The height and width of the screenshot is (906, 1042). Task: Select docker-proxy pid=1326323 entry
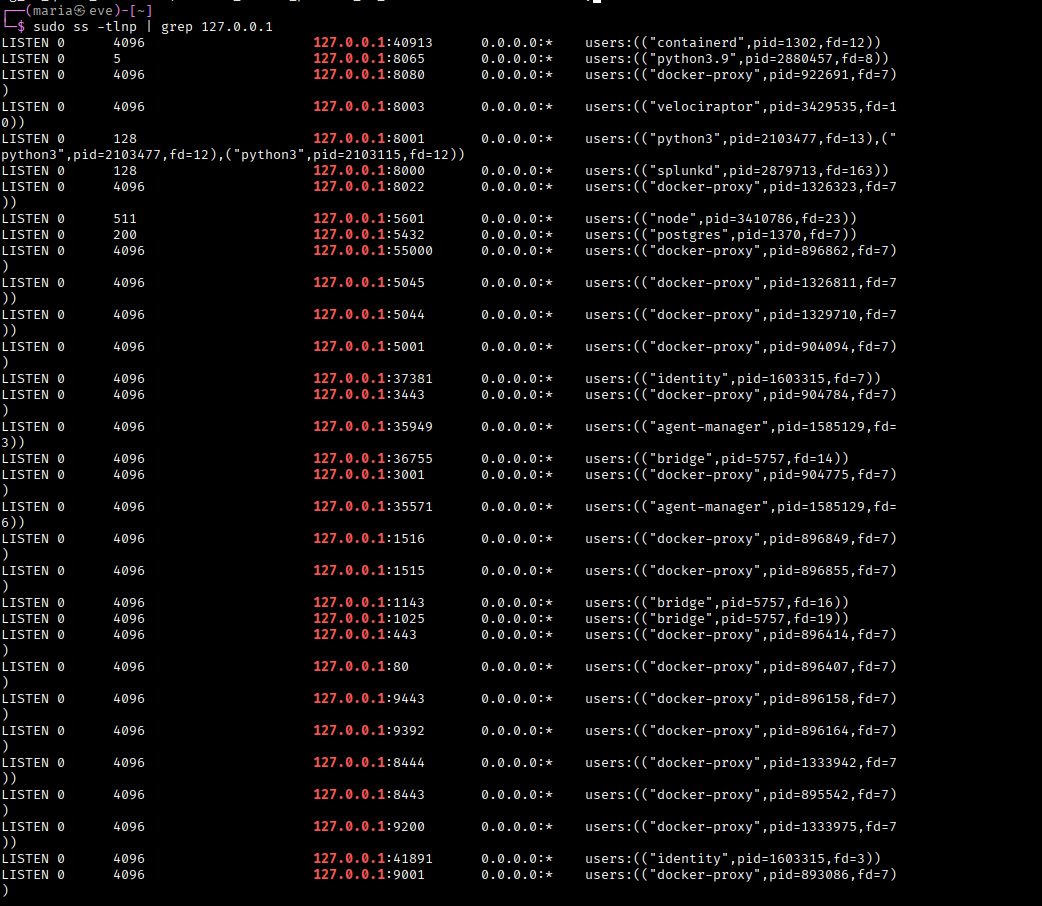741,186
